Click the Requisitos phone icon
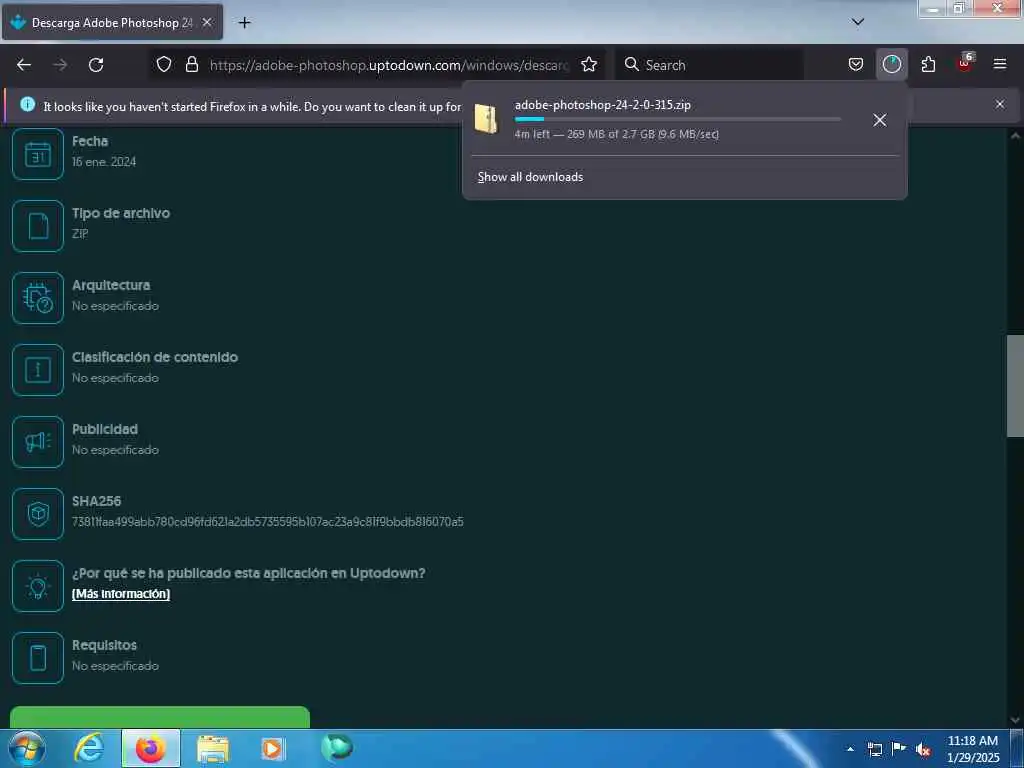The width and height of the screenshot is (1024, 768). pos(38,658)
